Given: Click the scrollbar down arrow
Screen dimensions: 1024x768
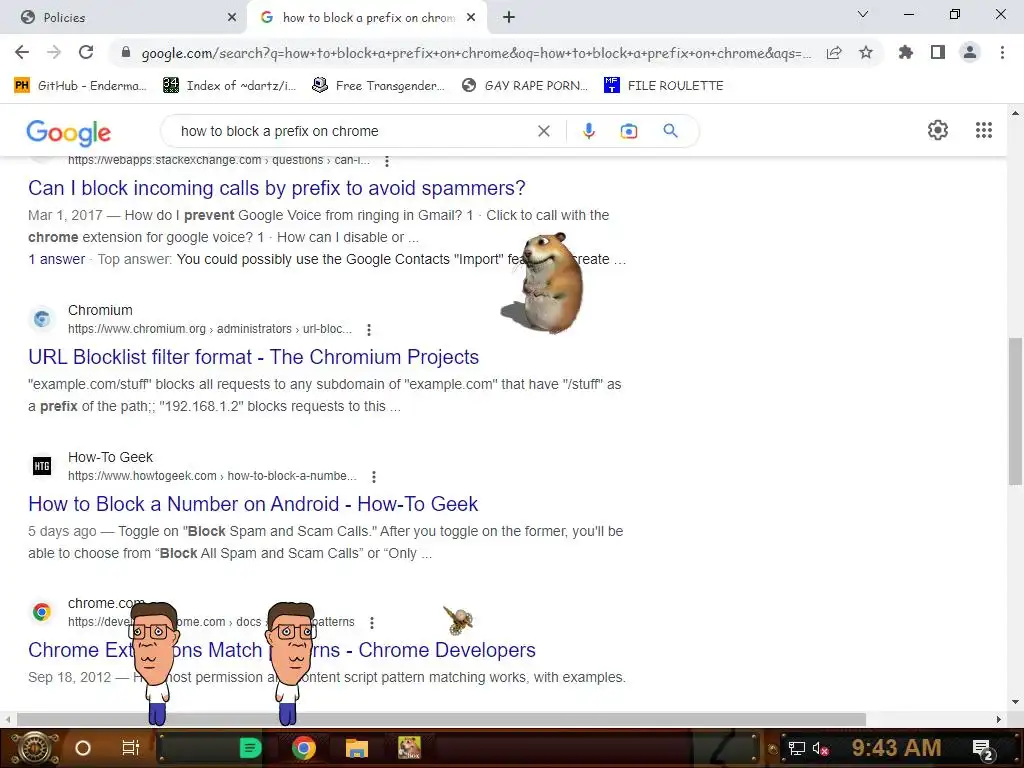Looking at the screenshot, I should [1015, 703].
